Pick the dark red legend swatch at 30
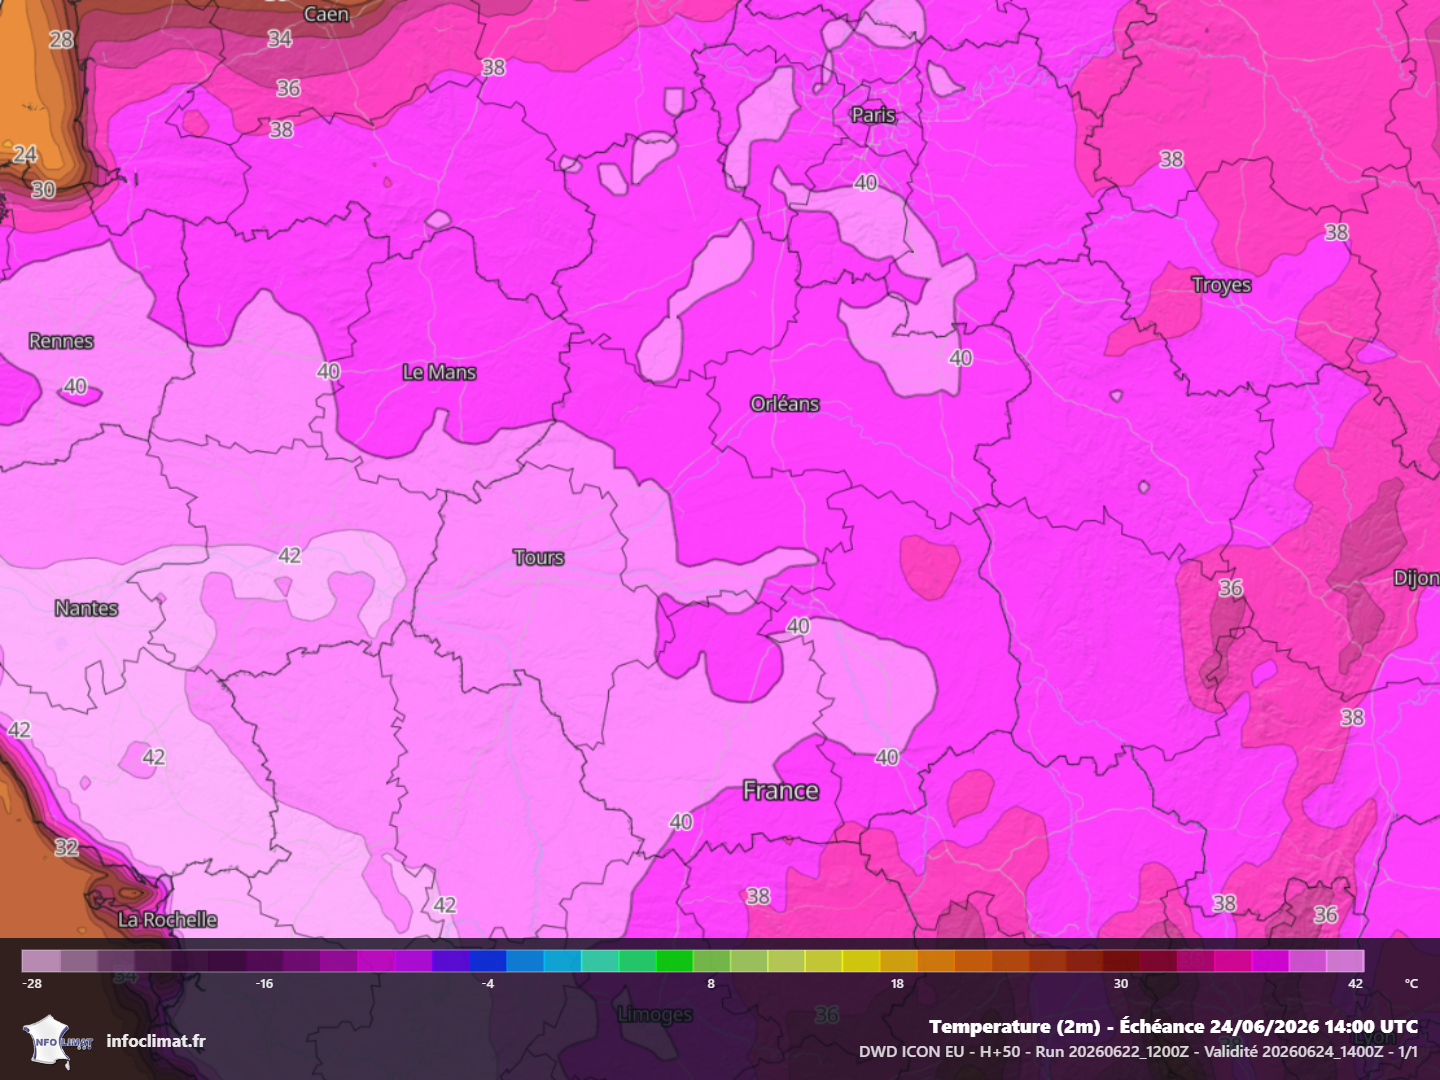 pyautogui.click(x=1121, y=961)
